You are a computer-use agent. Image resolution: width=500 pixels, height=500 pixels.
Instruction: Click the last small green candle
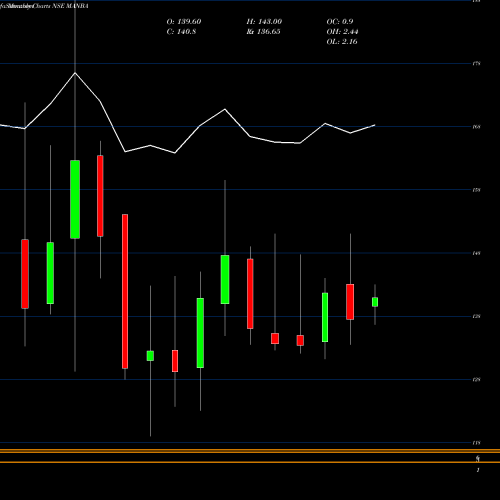pos(375,302)
